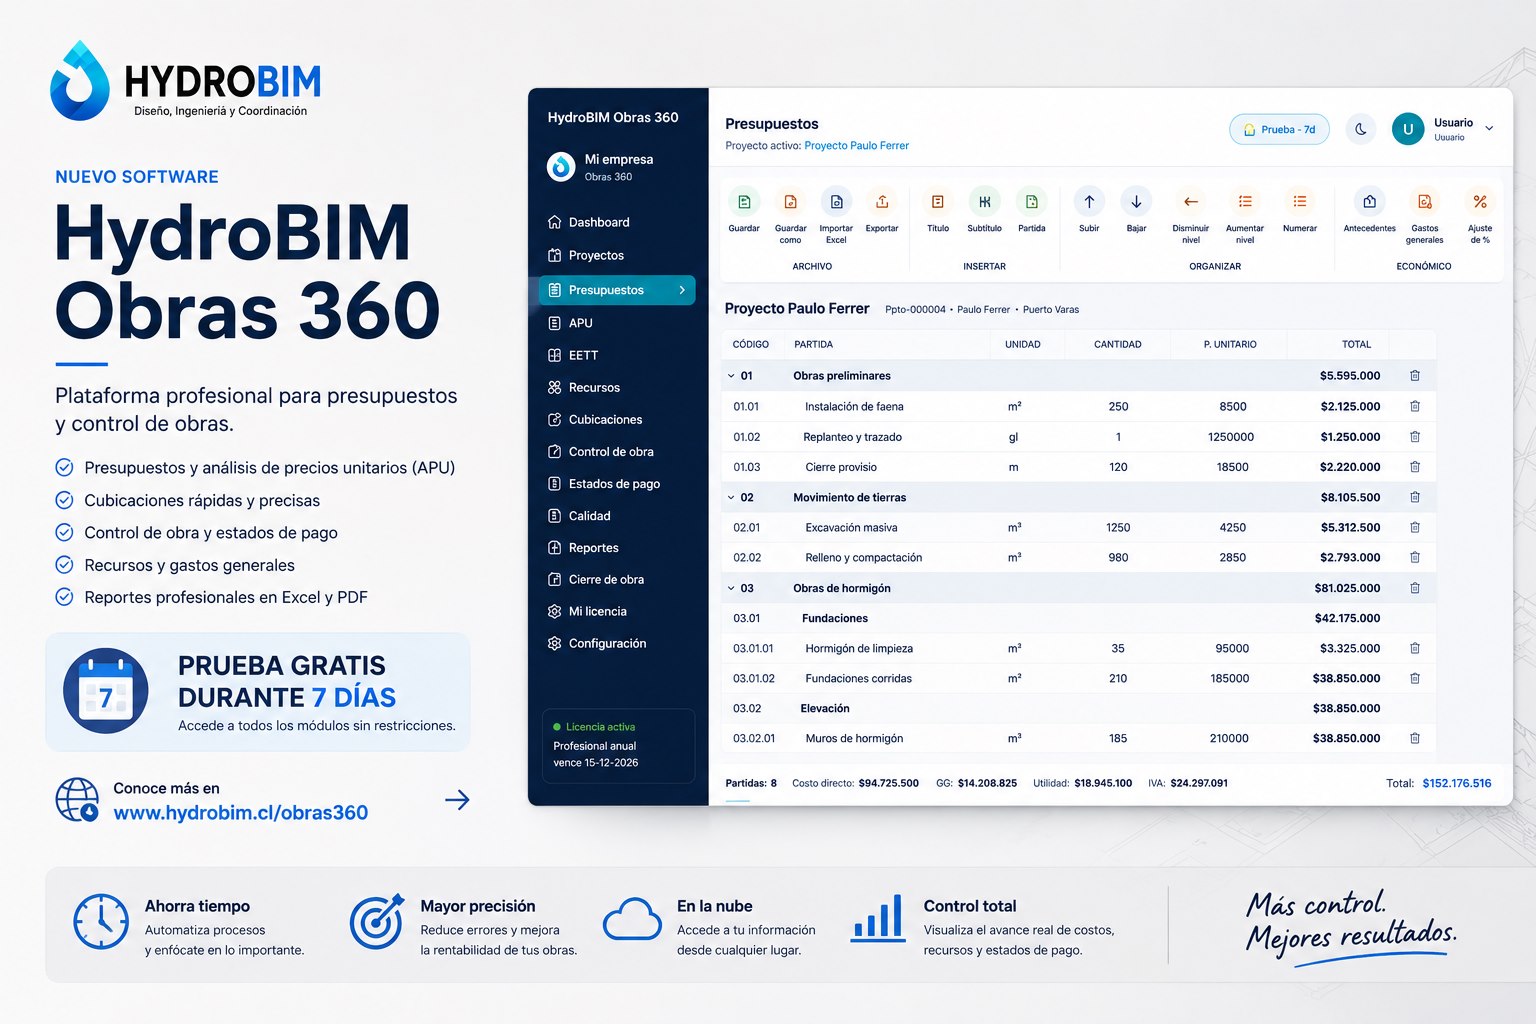Open Antecedentes from toolbar

pyautogui.click(x=1370, y=202)
